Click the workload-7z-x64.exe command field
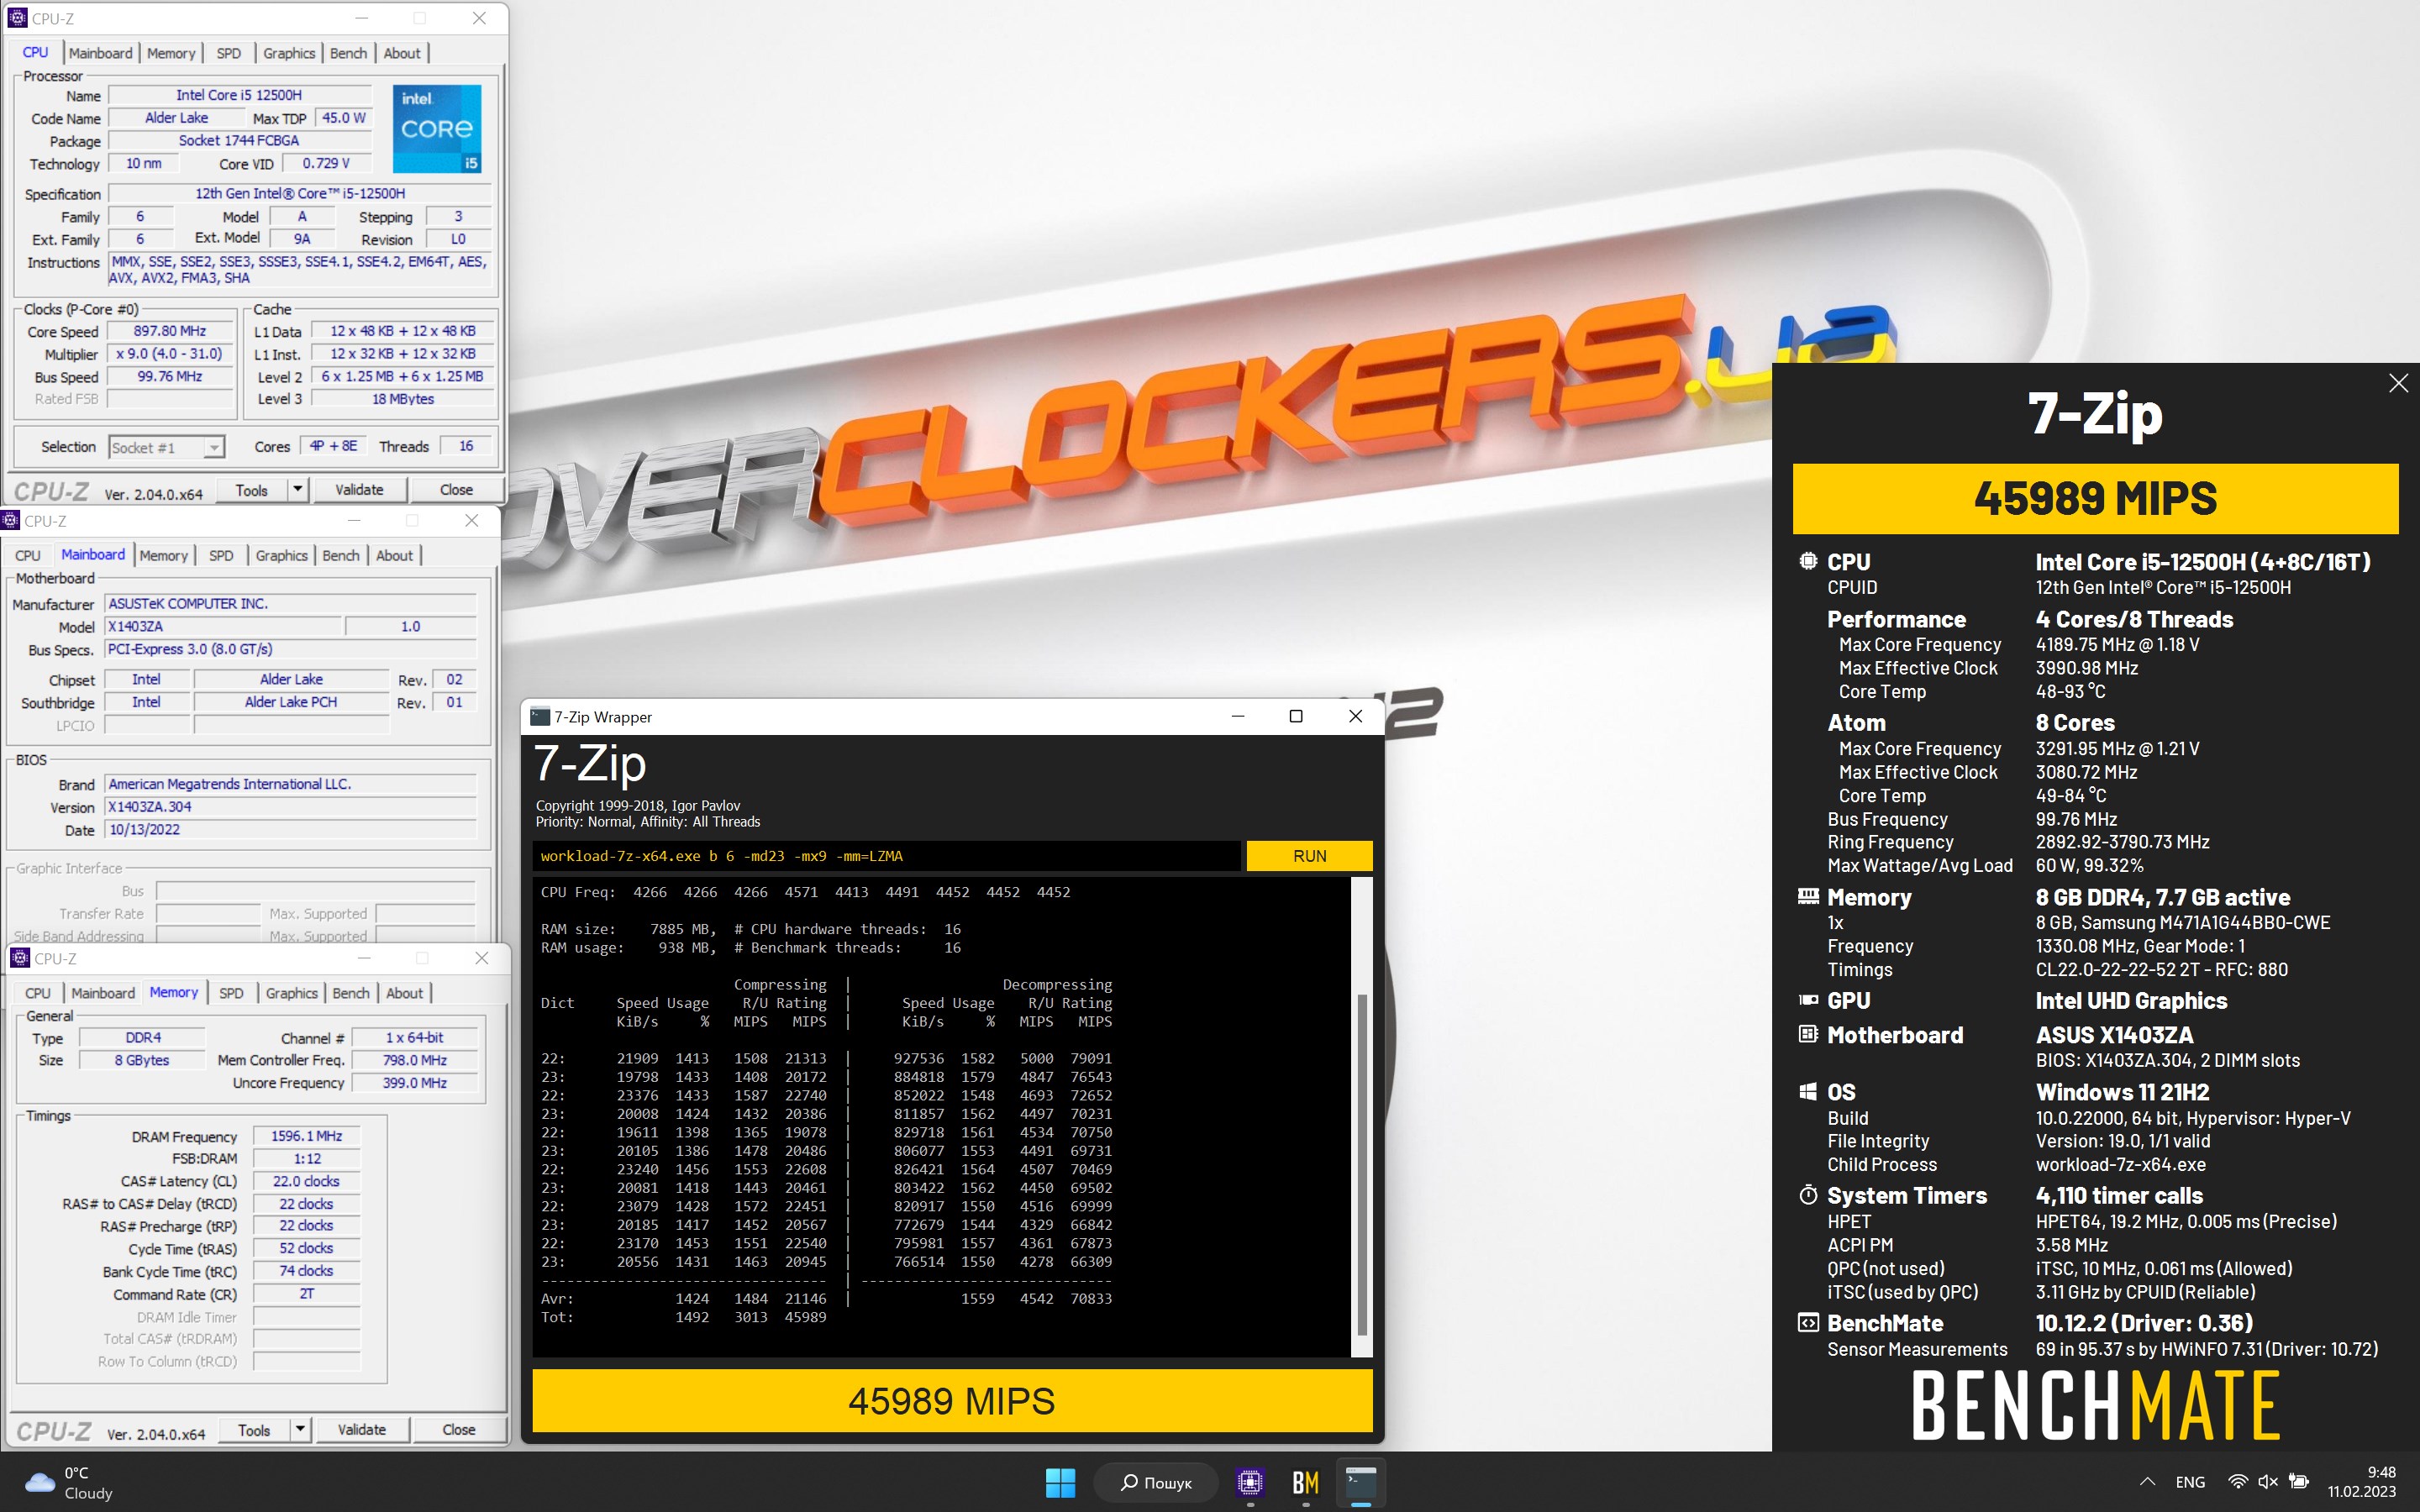Viewport: 2420px width, 1512px height. (886, 856)
